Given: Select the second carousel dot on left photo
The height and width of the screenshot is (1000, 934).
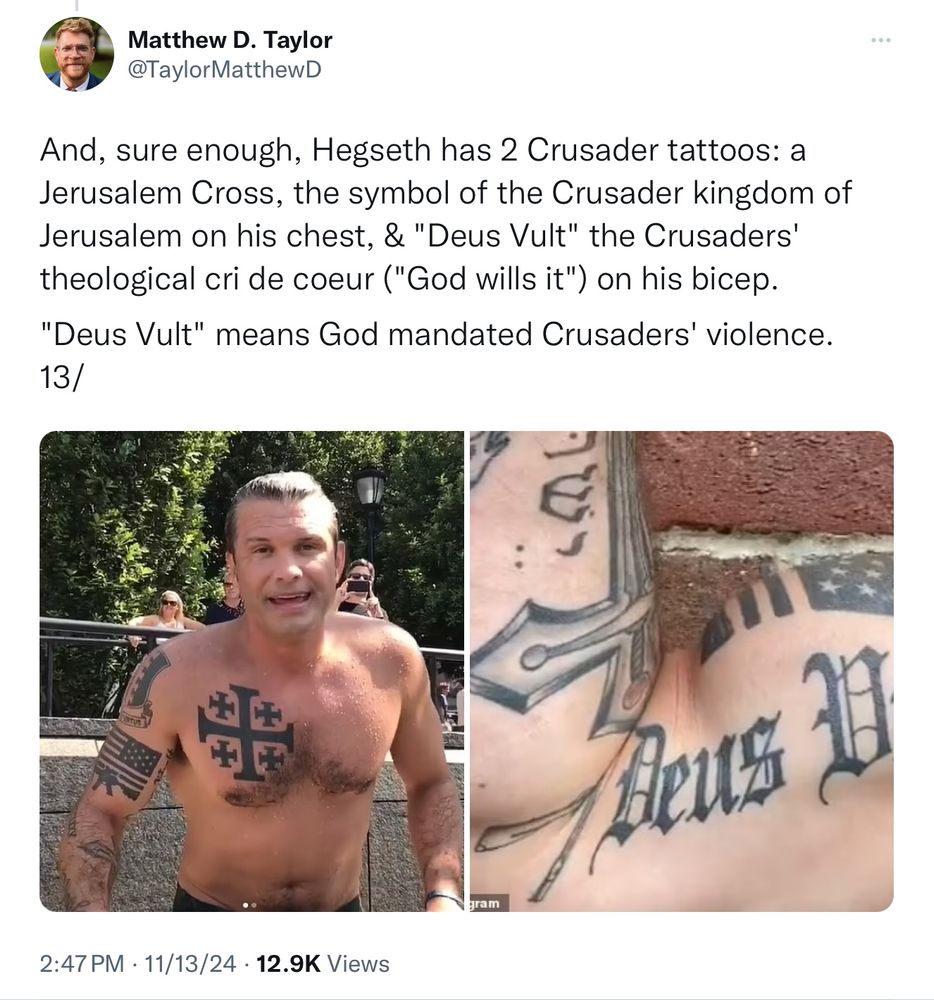Looking at the screenshot, I should pyautogui.click(x=253, y=904).
